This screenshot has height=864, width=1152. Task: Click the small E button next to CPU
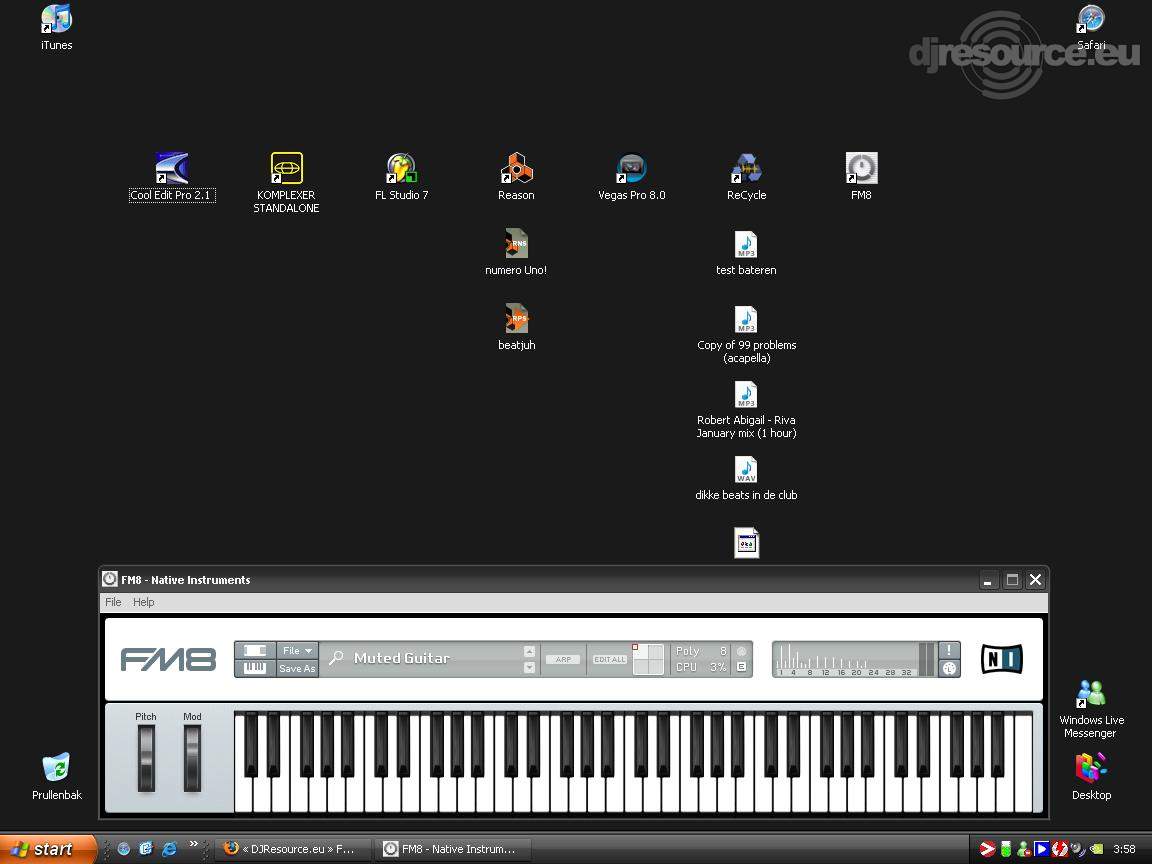[741, 667]
